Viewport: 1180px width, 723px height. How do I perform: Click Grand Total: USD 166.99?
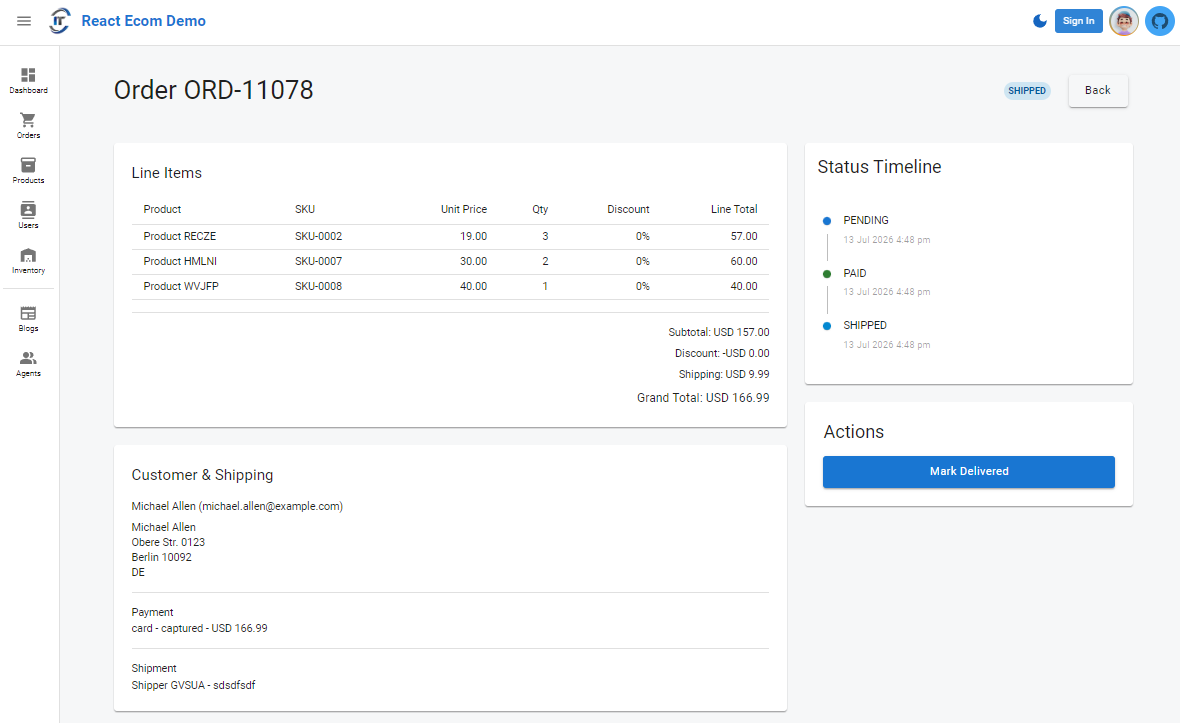[x=703, y=397]
